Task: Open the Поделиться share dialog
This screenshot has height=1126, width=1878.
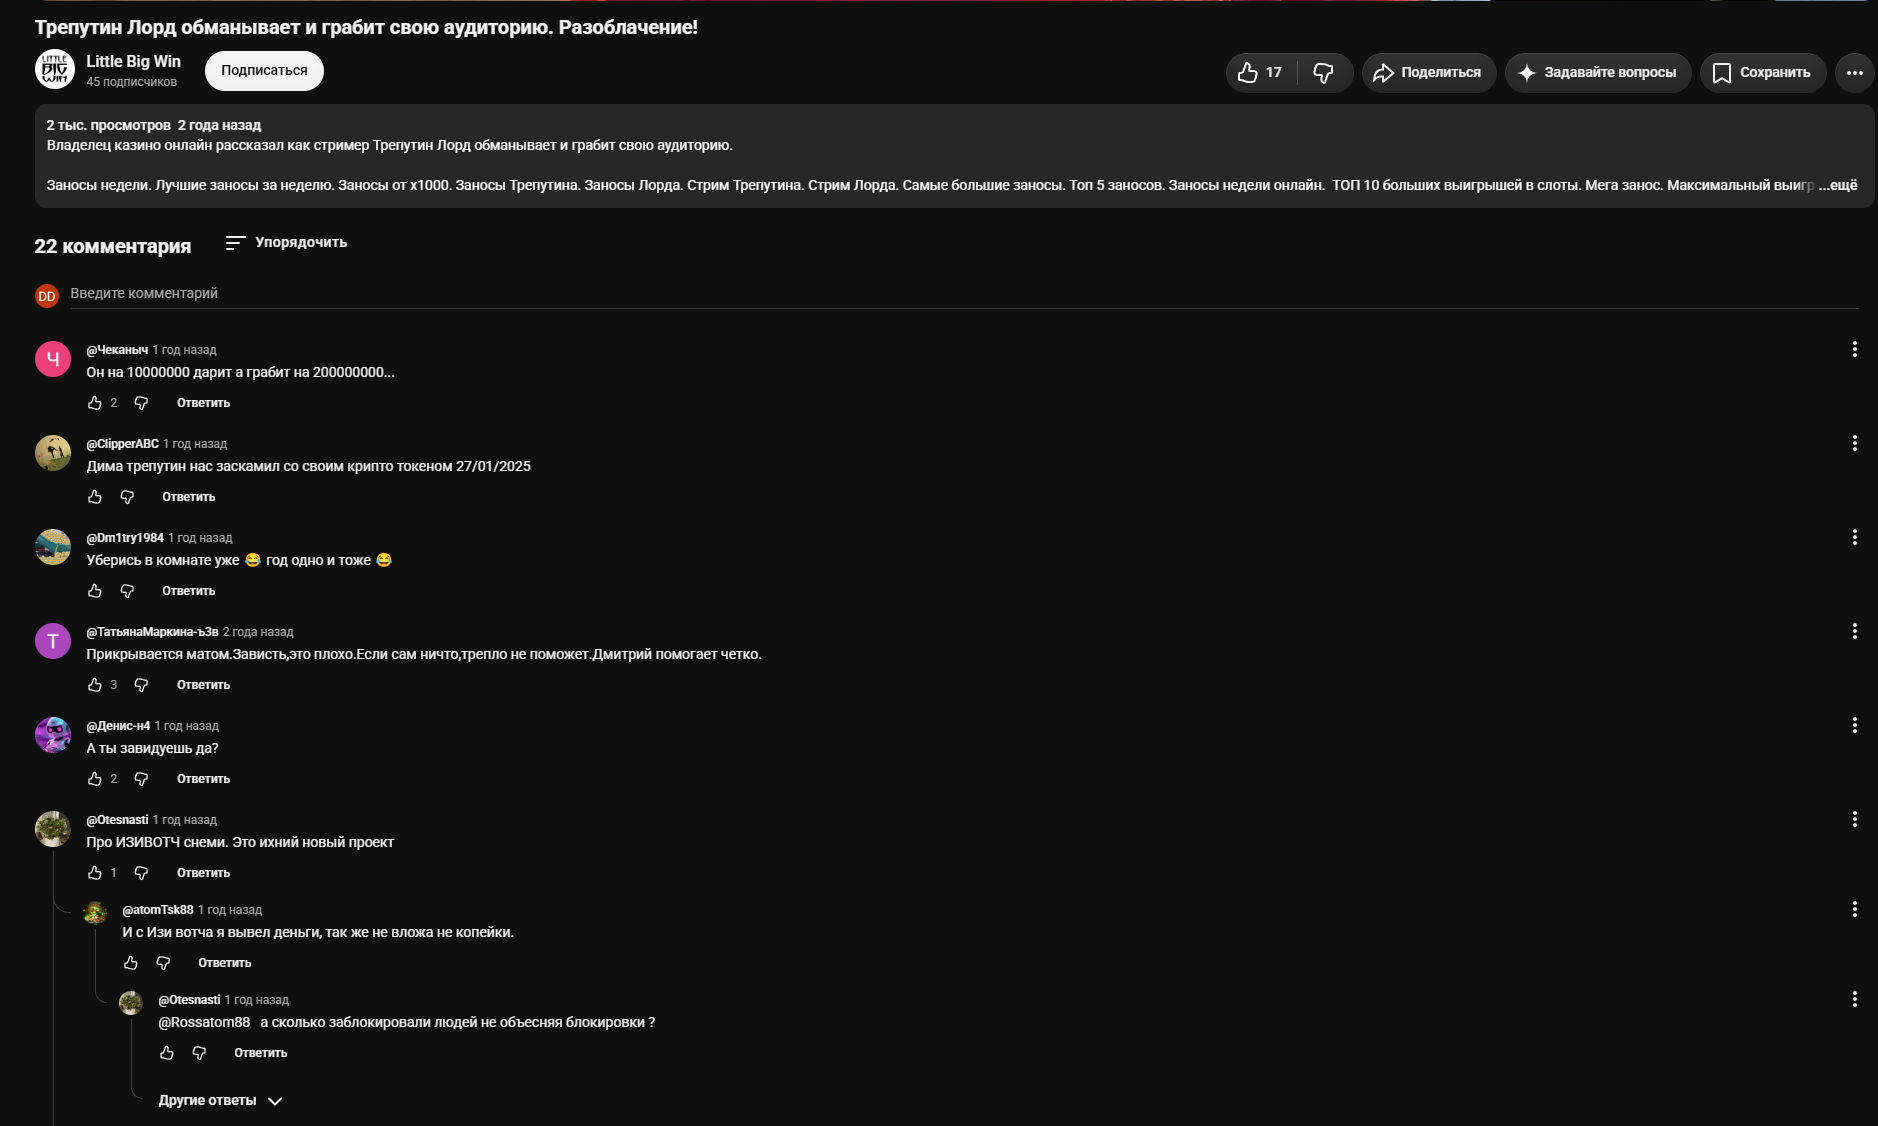Action: (1428, 72)
